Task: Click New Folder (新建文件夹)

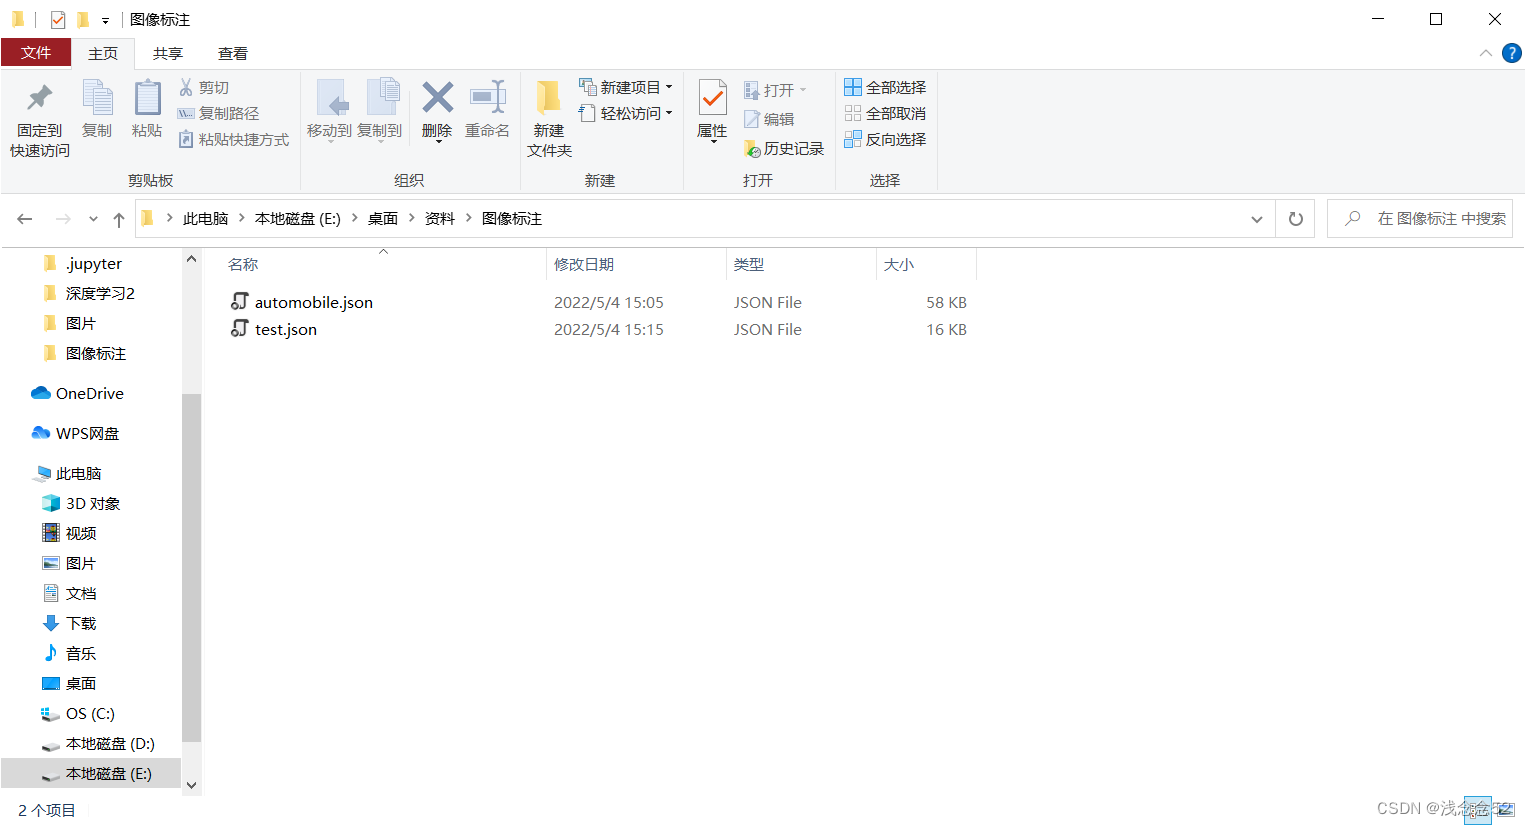Action: 549,118
